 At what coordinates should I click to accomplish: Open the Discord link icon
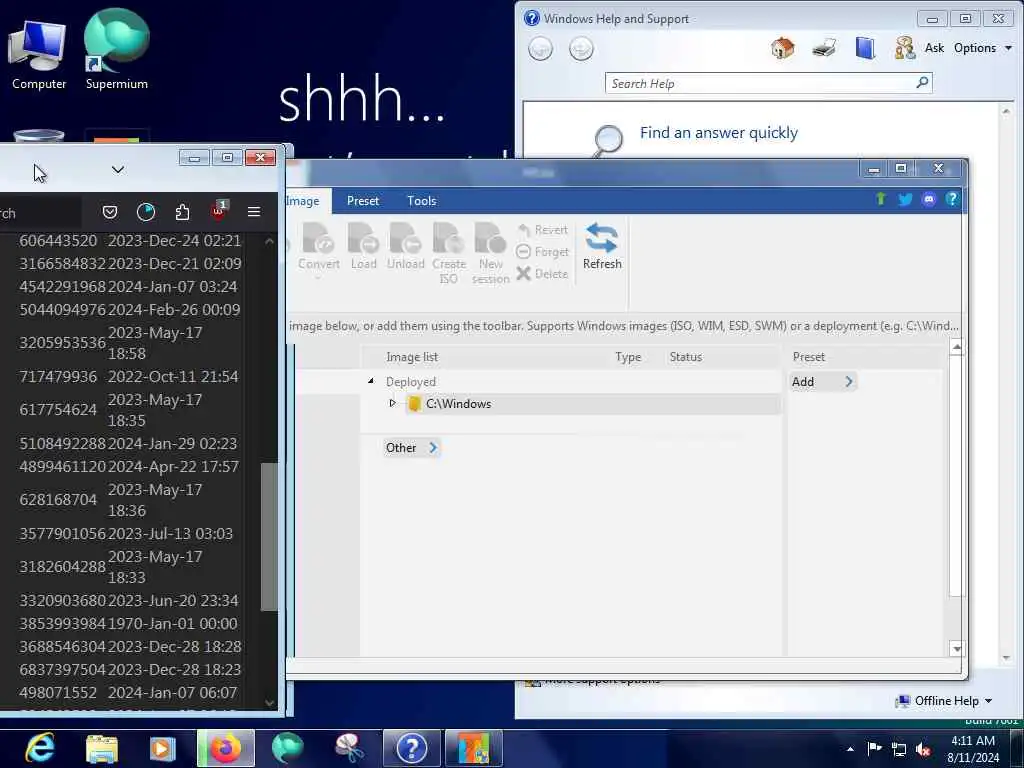coord(929,199)
